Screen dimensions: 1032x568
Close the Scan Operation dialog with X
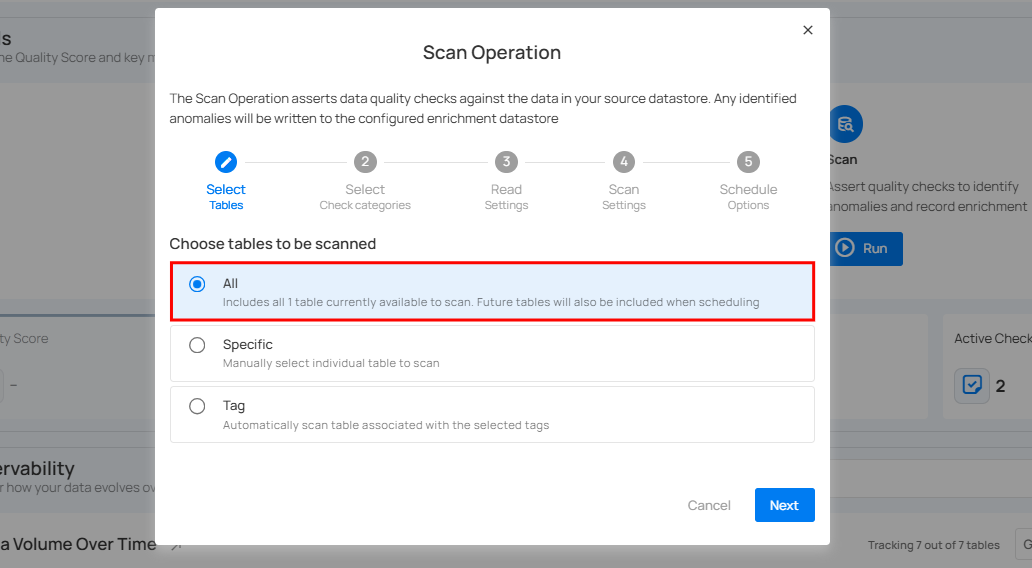tap(808, 30)
